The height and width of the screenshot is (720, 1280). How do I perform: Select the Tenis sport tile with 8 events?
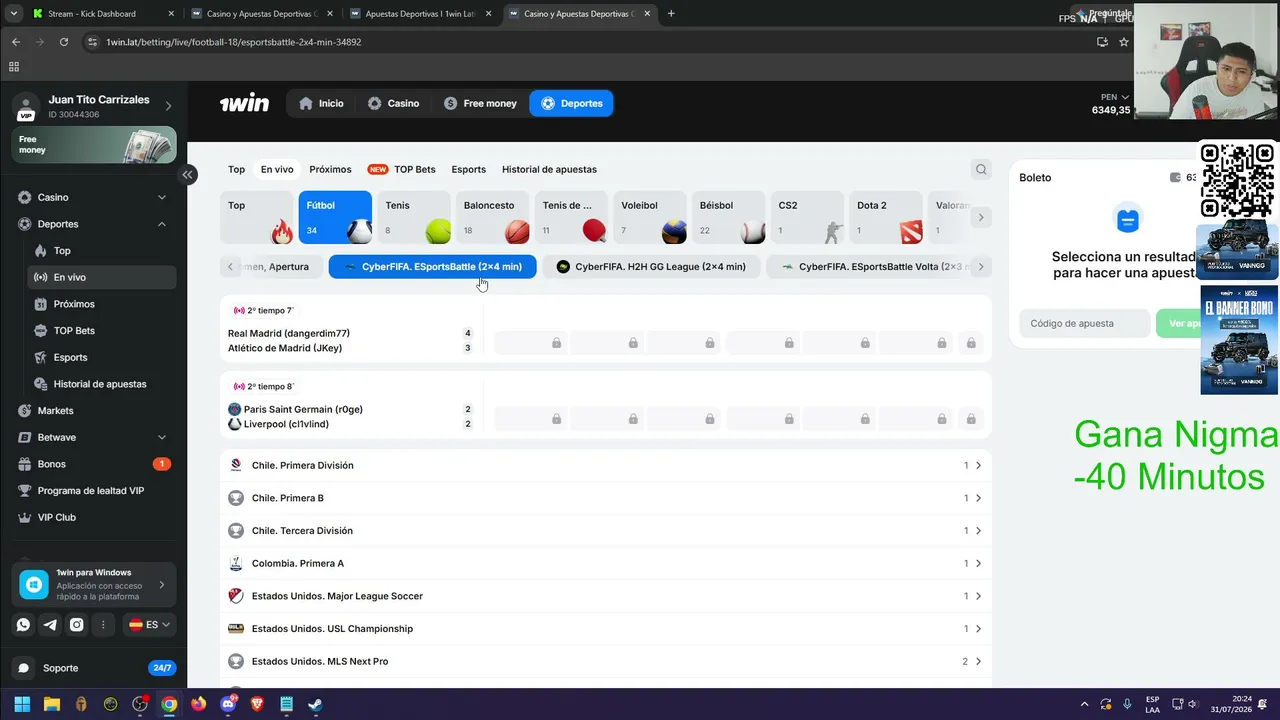[414, 217]
